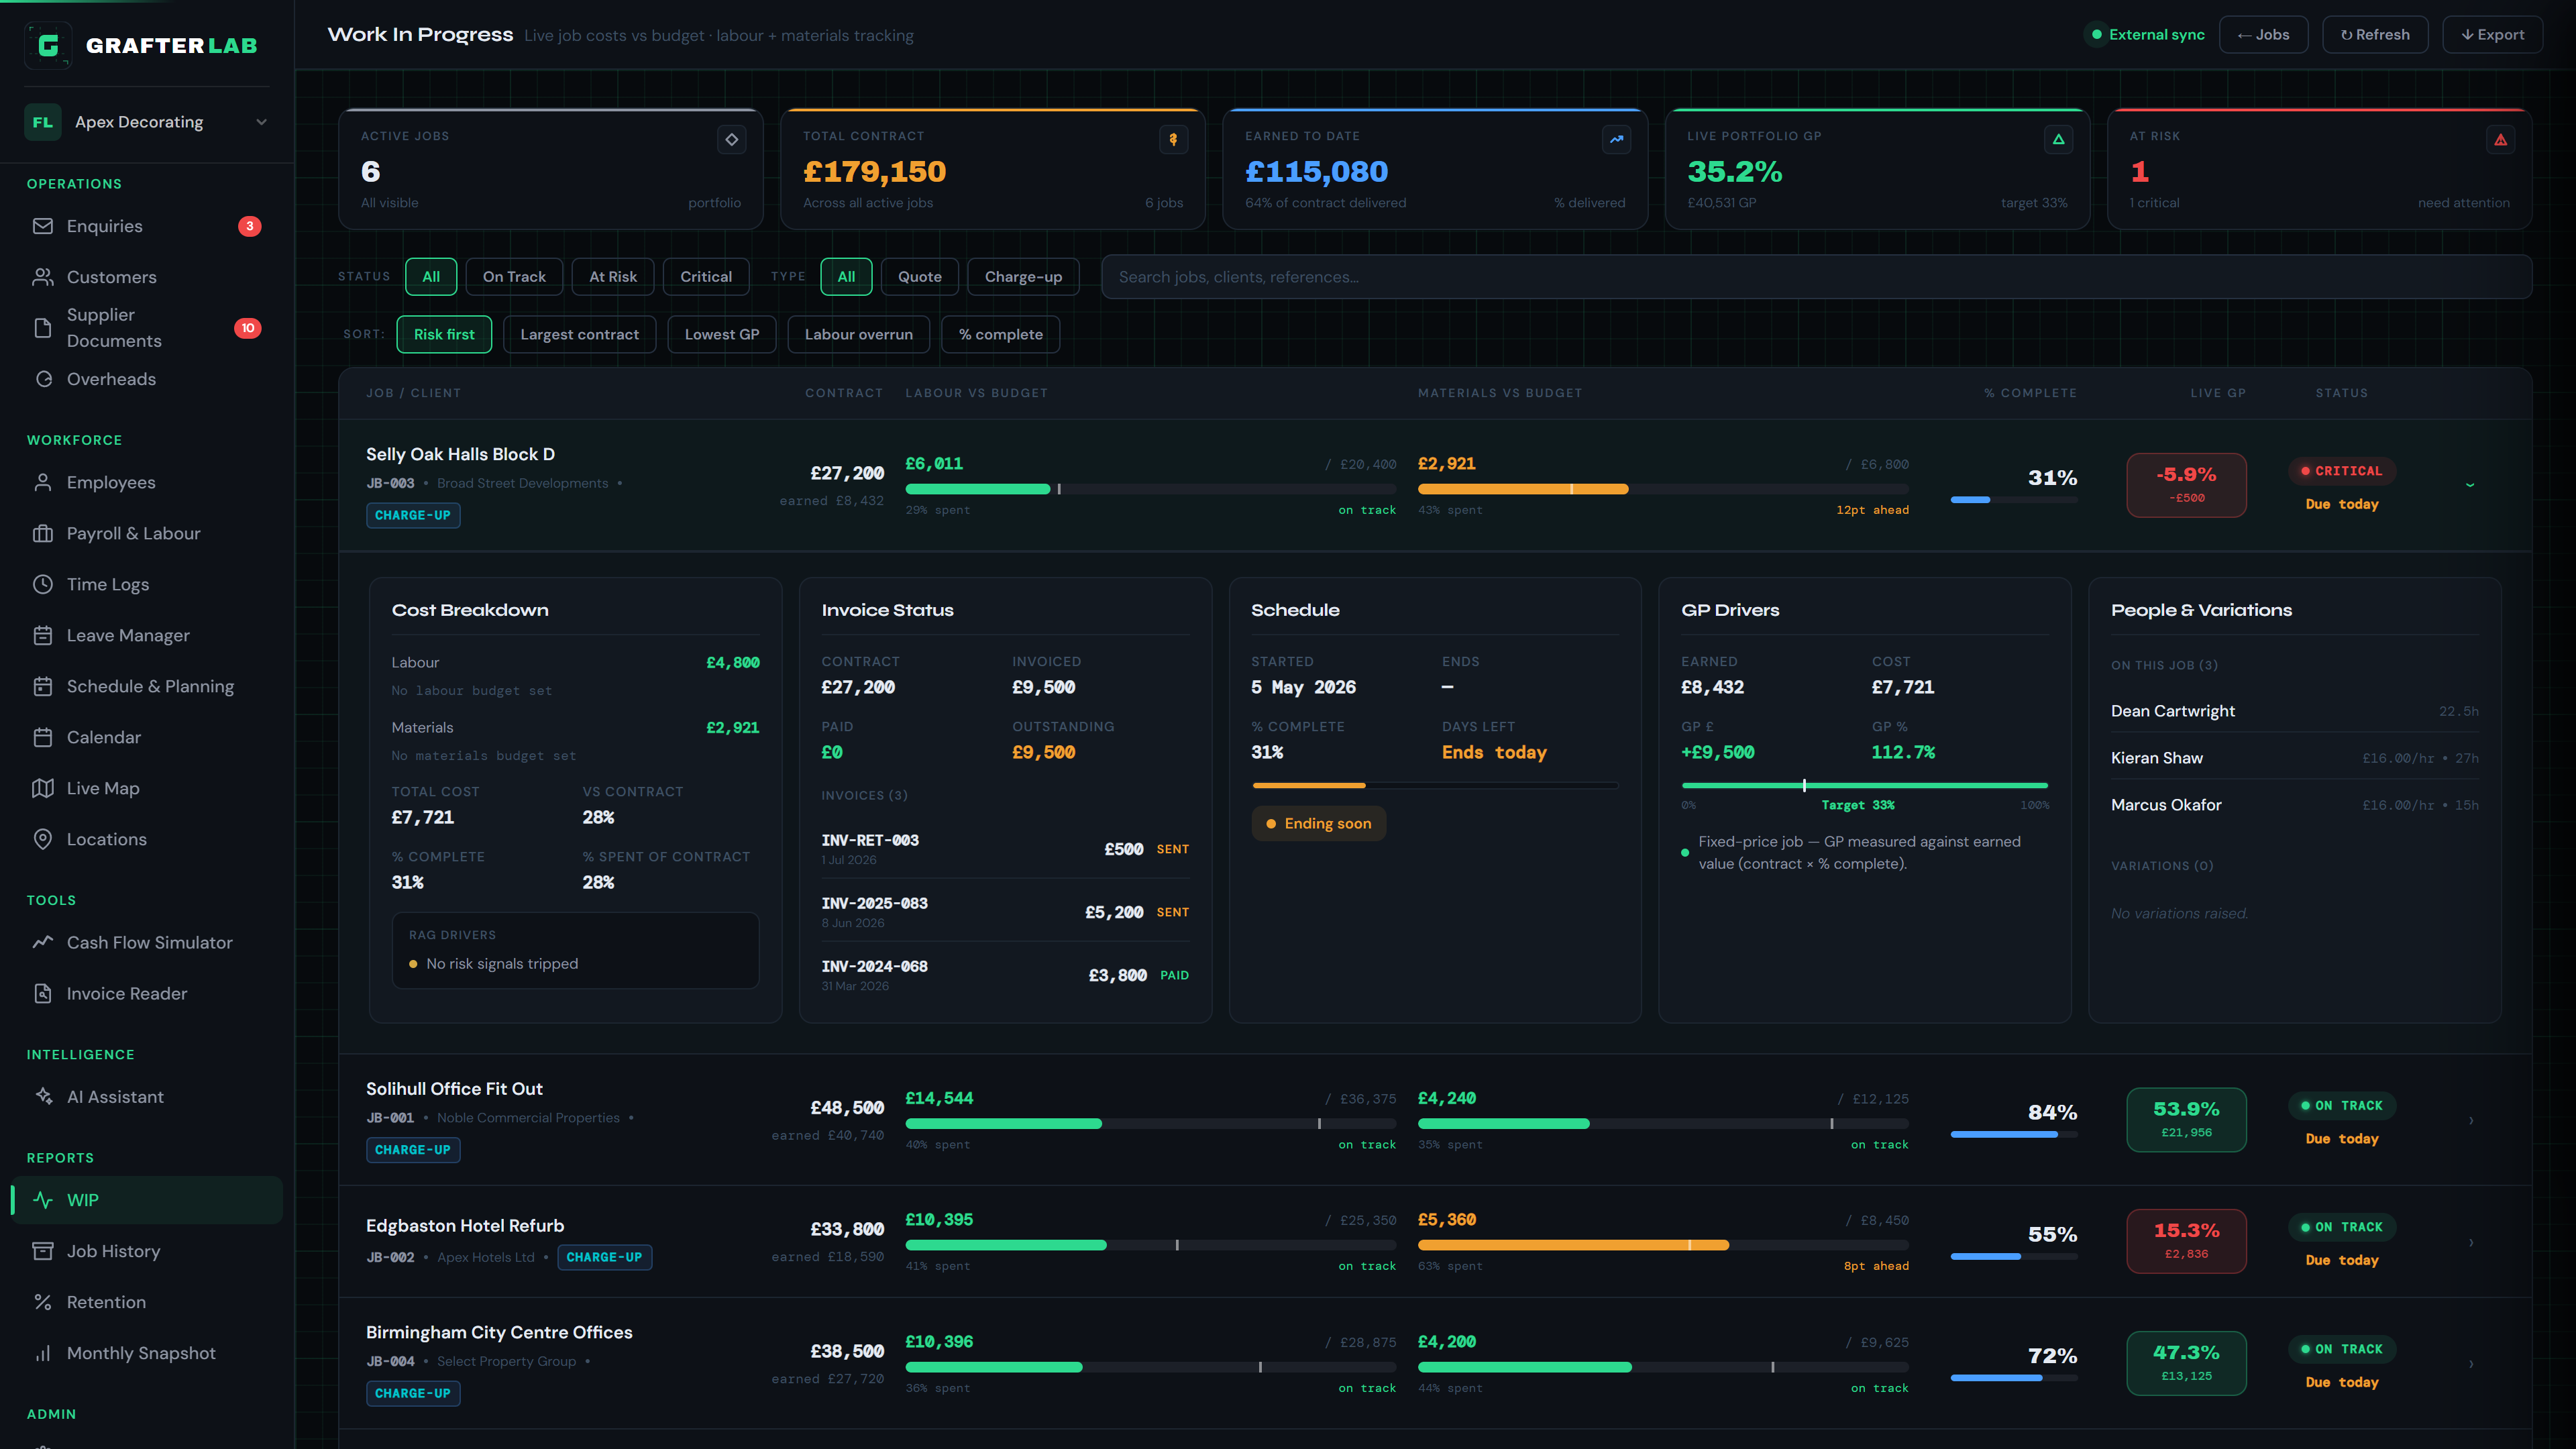Expand the Solihull Office Fit Out row
Screen dimensions: 2576x1449
[x=2470, y=1120]
